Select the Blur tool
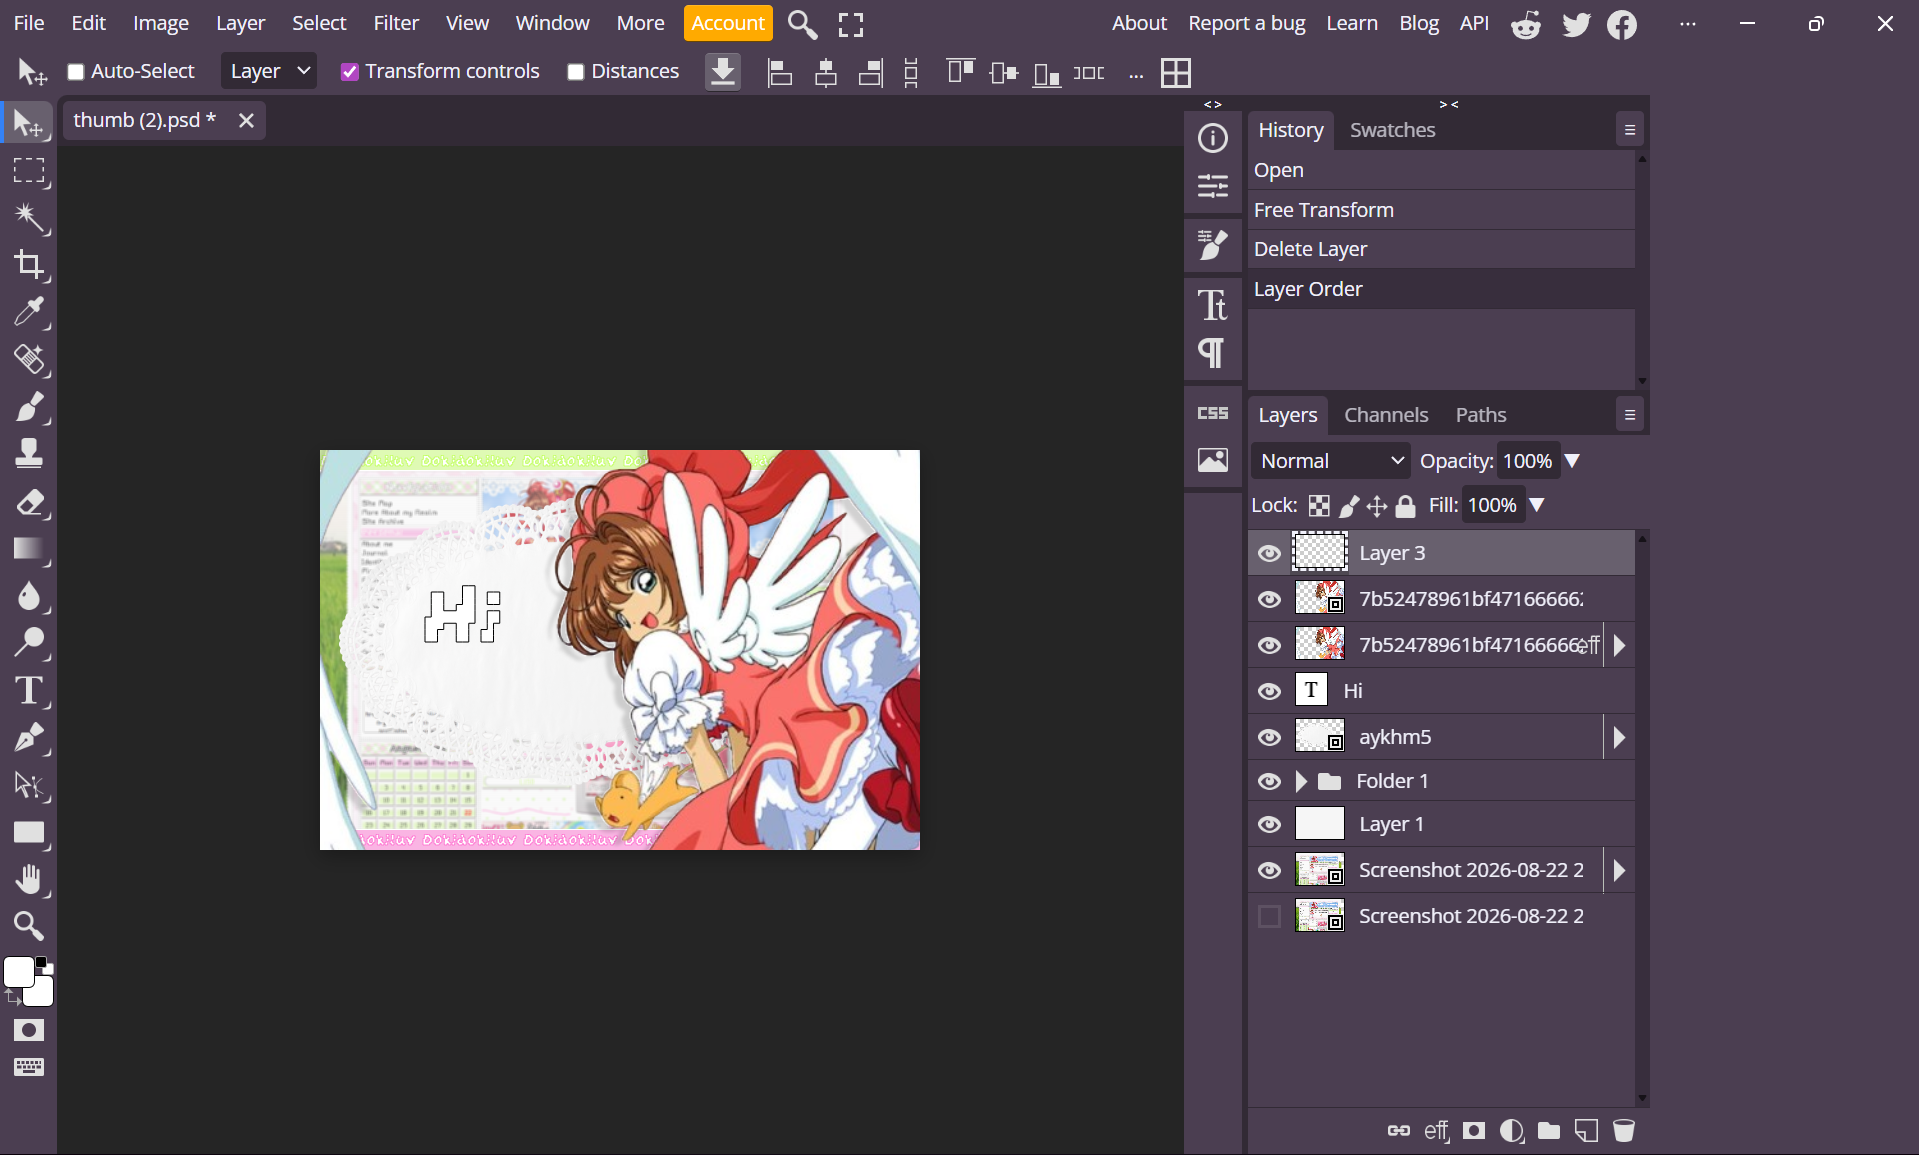 tap(29, 595)
